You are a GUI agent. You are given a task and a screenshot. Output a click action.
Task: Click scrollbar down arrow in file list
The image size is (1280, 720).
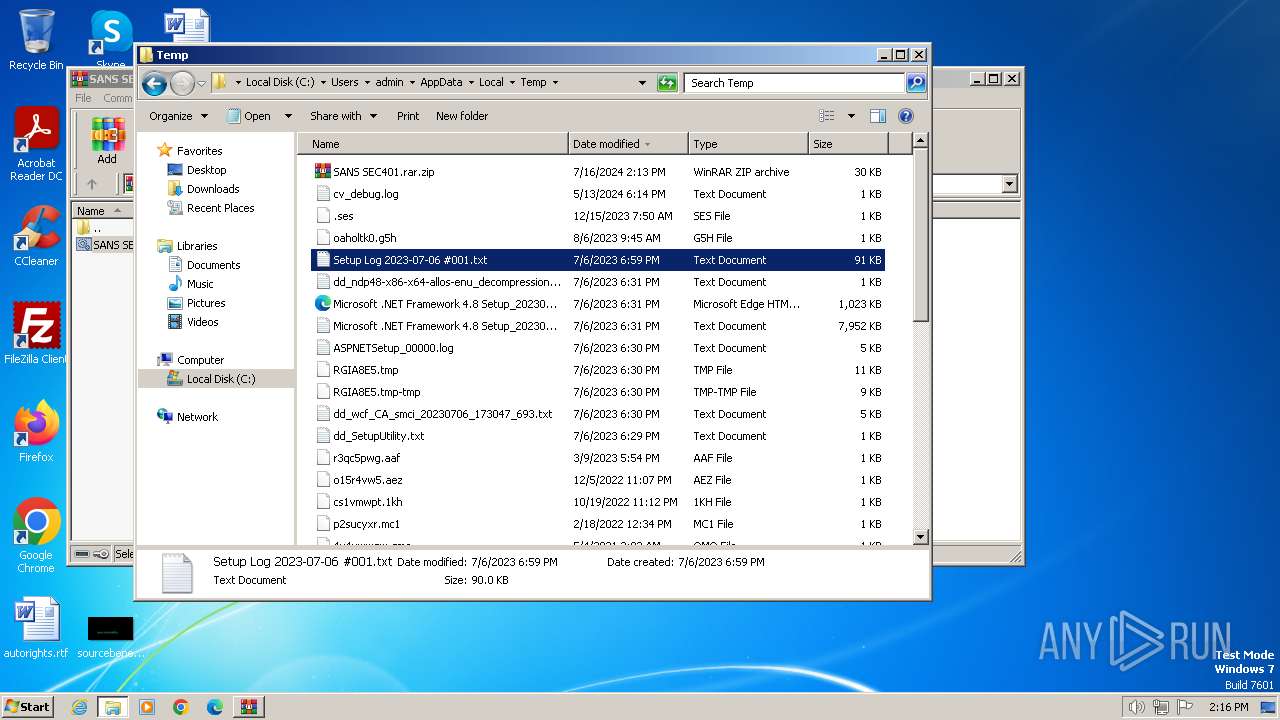[x=921, y=537]
